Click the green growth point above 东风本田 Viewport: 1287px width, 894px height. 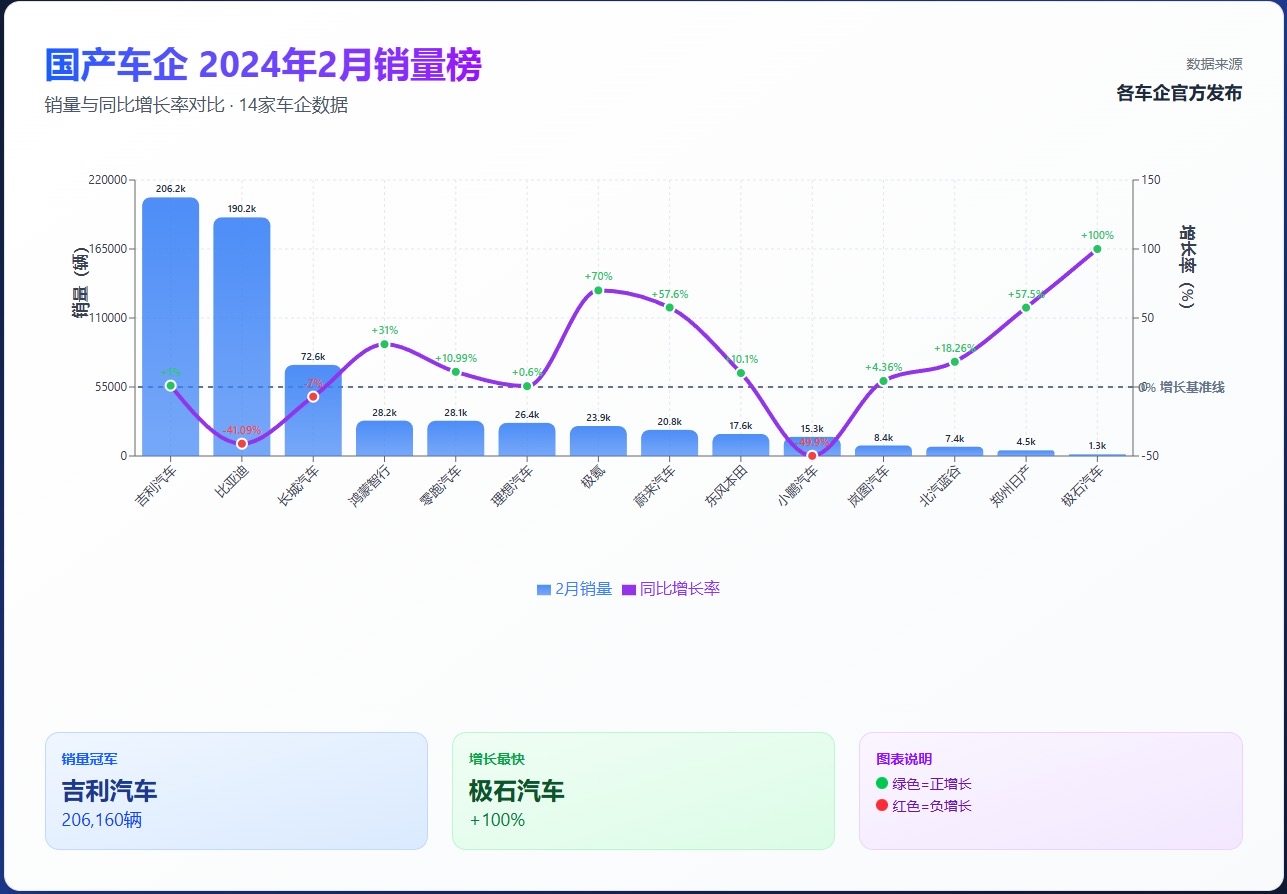[x=741, y=373]
